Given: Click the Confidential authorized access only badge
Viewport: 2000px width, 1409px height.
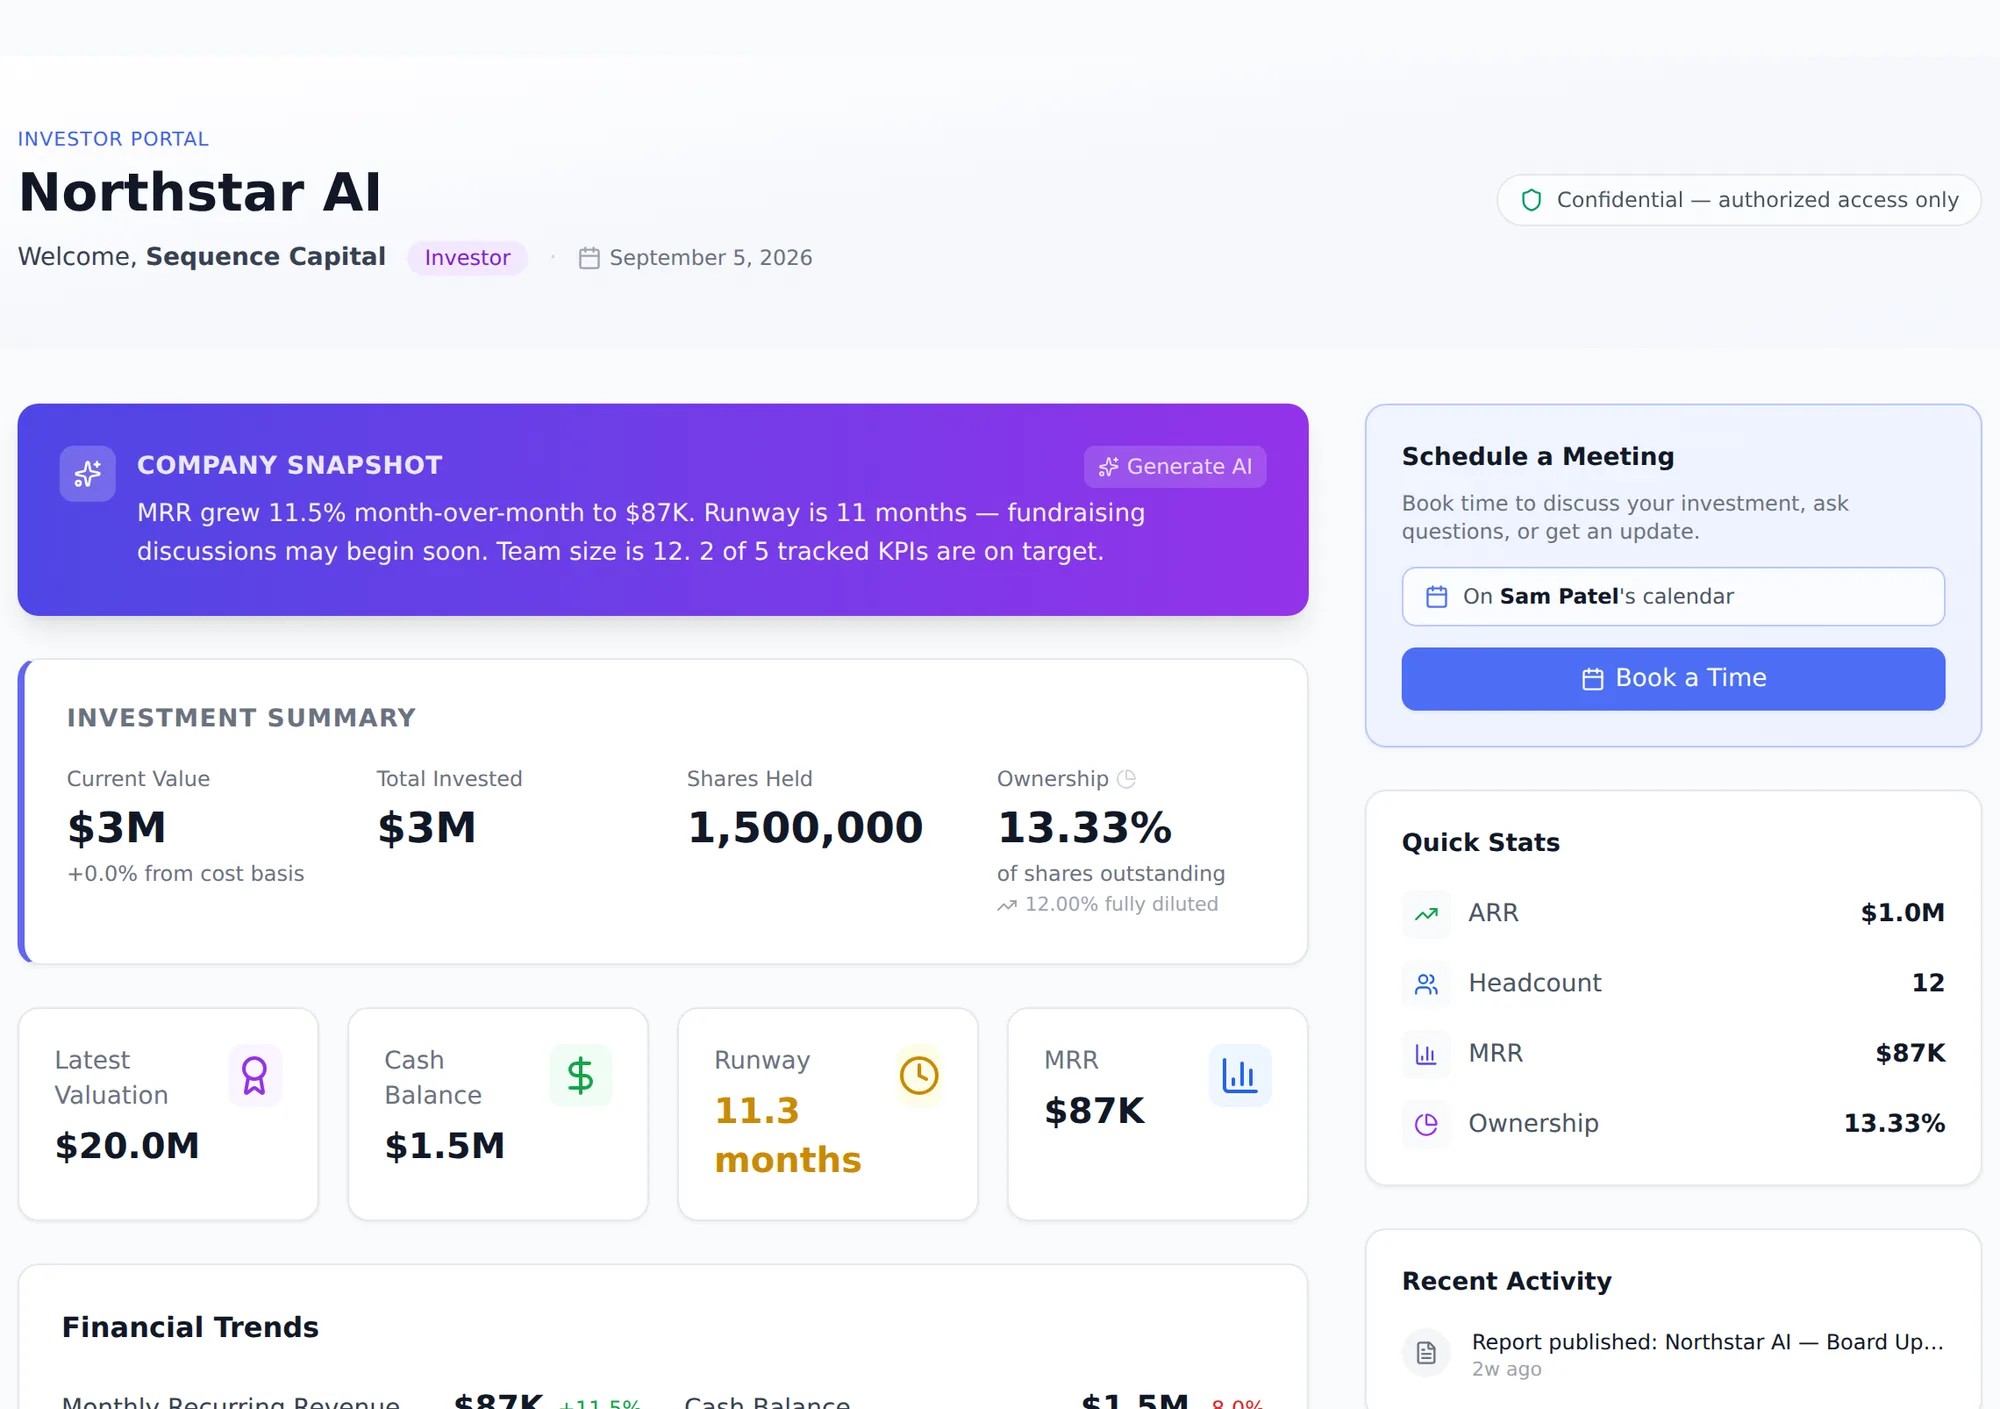Looking at the screenshot, I should (1738, 200).
